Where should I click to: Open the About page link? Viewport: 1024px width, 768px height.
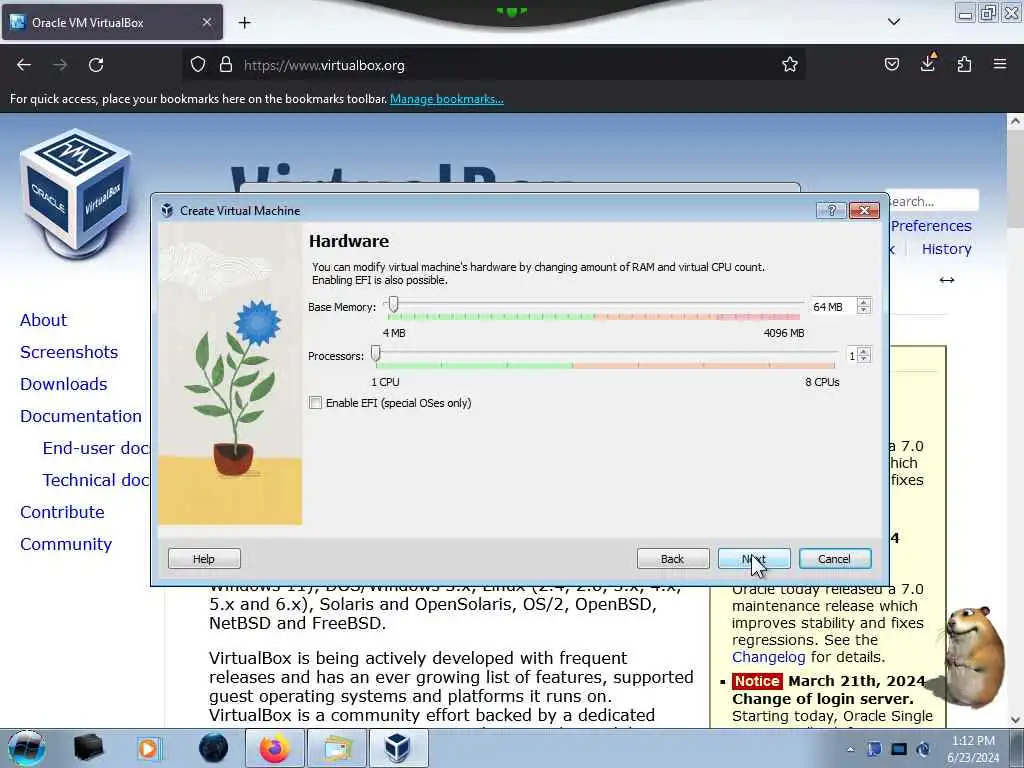point(43,320)
